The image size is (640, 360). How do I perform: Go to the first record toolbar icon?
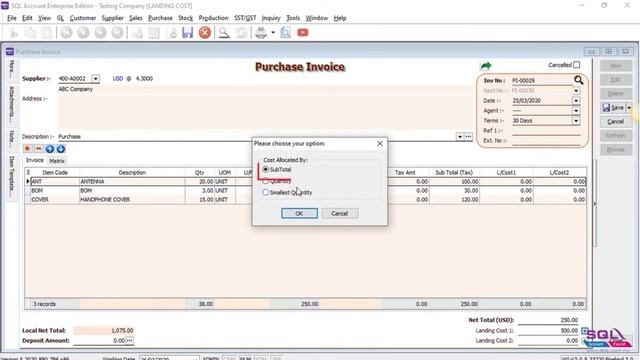click(67, 33)
